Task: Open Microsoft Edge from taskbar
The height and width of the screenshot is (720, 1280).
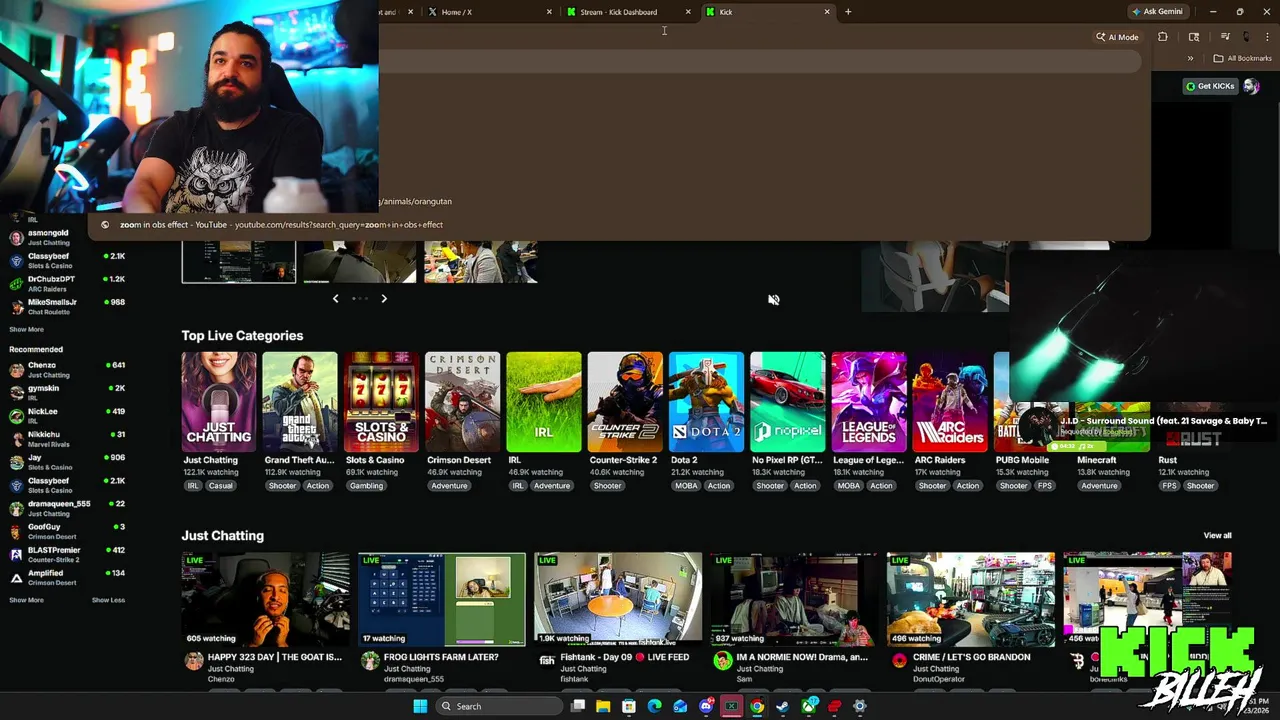Action: [x=654, y=706]
